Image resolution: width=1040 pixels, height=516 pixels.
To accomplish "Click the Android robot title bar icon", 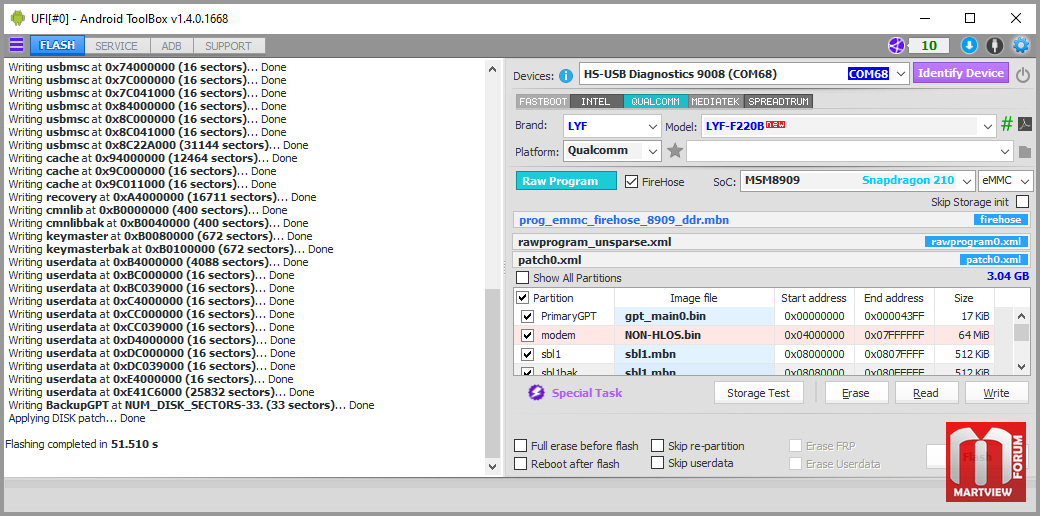I will tap(17, 19).
